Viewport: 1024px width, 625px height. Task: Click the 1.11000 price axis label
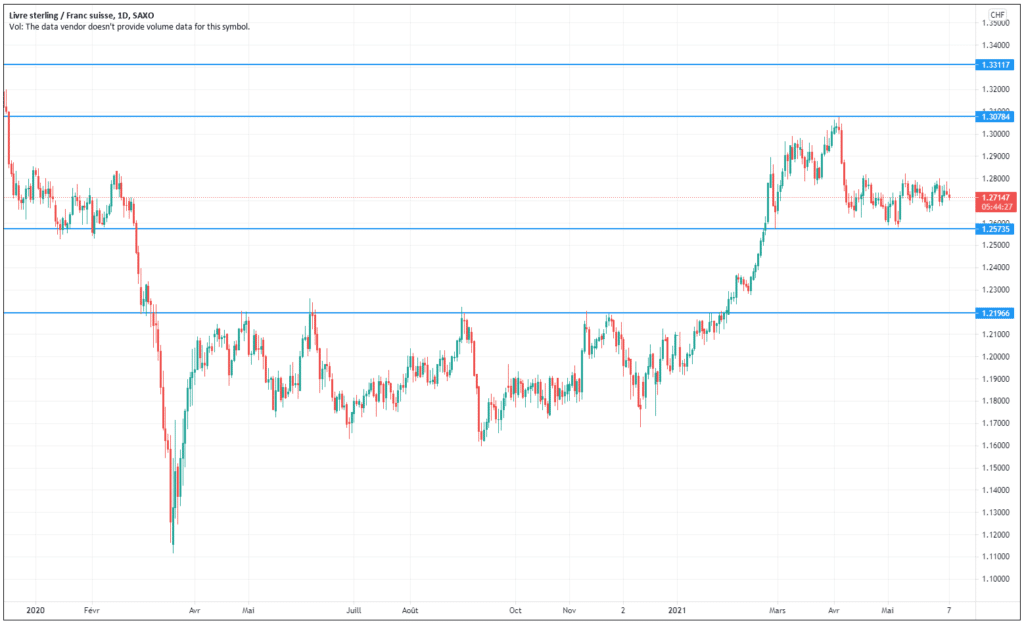[996, 556]
